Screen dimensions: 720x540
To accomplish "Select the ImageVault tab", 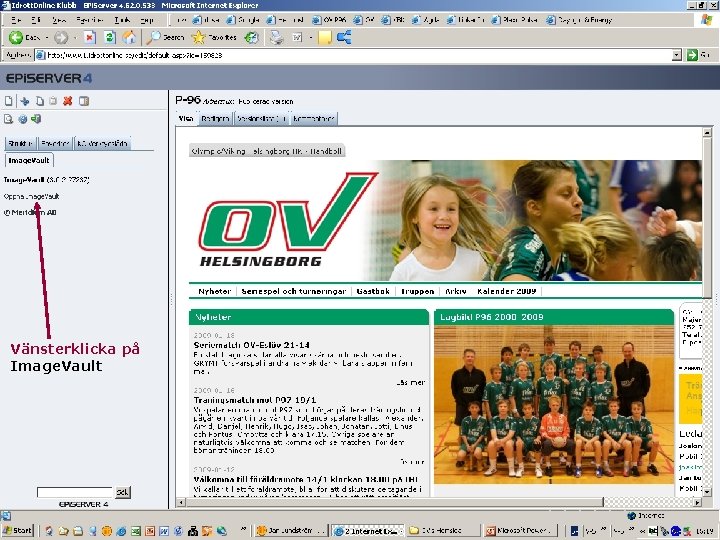I will (29, 160).
